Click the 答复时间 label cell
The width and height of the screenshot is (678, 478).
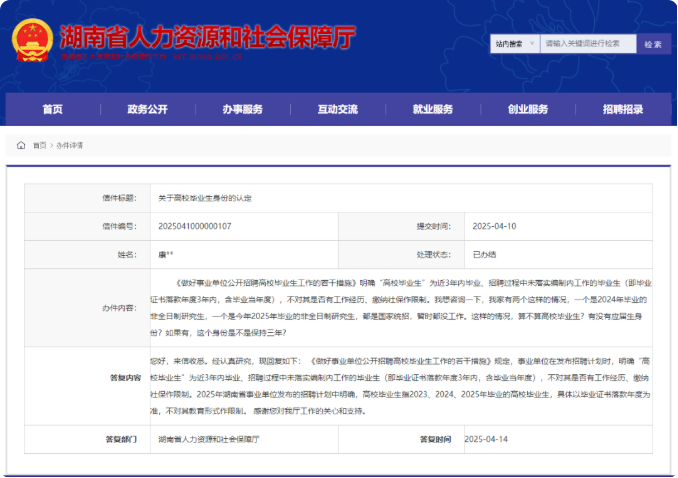coord(401,439)
